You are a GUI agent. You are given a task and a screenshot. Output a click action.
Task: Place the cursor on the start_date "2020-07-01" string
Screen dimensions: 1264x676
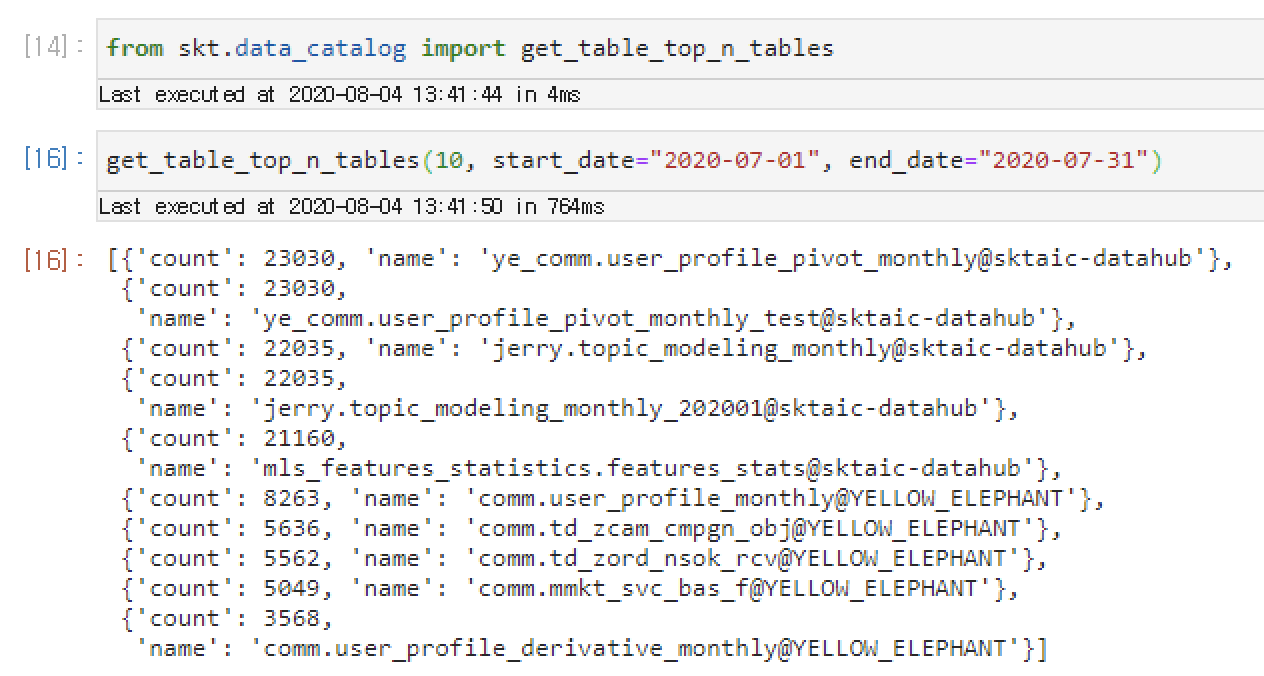pyautogui.click(x=734, y=160)
